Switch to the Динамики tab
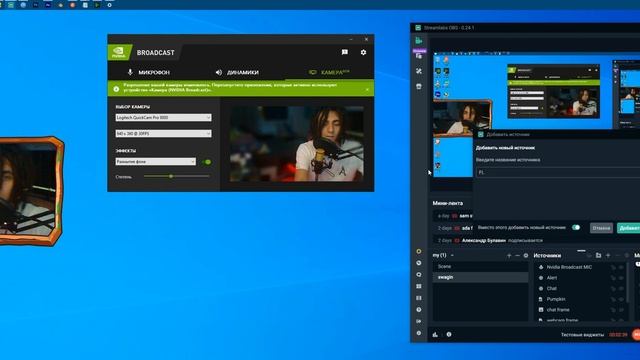The height and width of the screenshot is (360, 640). (237, 72)
